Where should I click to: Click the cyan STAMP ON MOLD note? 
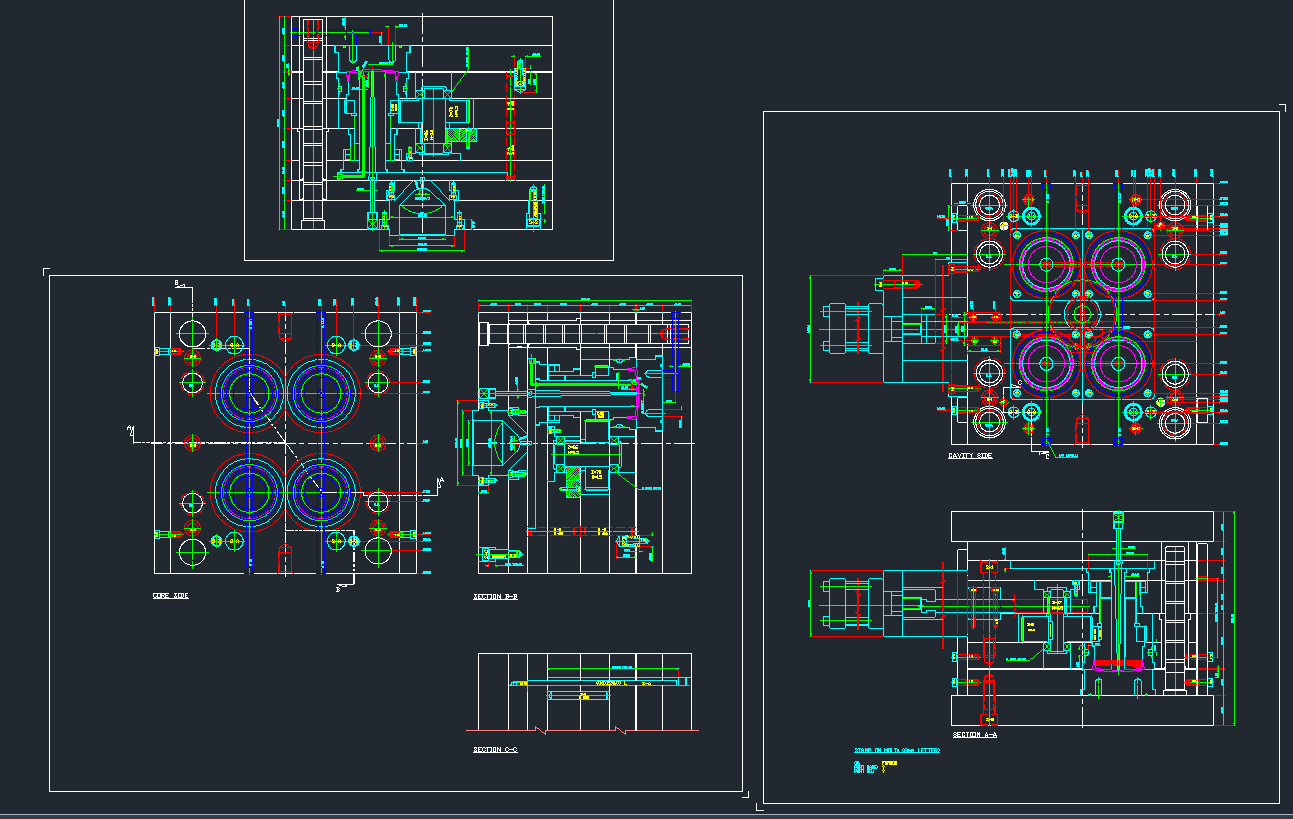click(x=896, y=750)
